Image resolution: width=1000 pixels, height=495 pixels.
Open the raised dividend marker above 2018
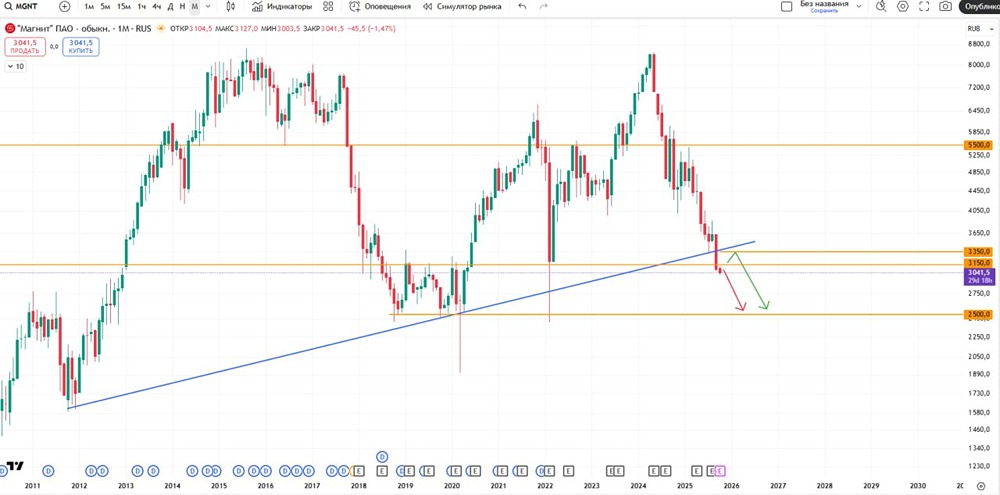coord(382,456)
